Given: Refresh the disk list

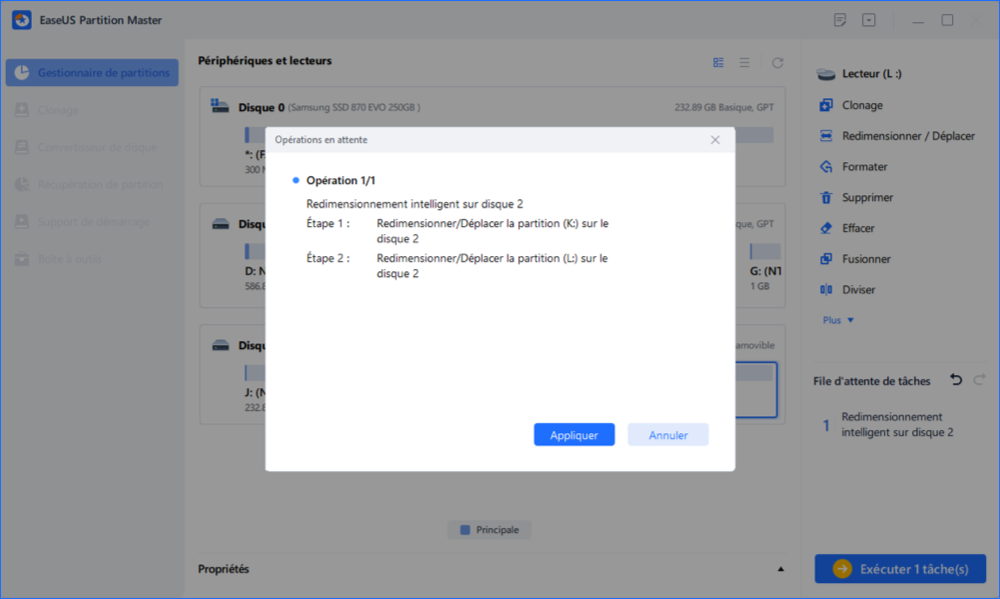Looking at the screenshot, I should [777, 62].
